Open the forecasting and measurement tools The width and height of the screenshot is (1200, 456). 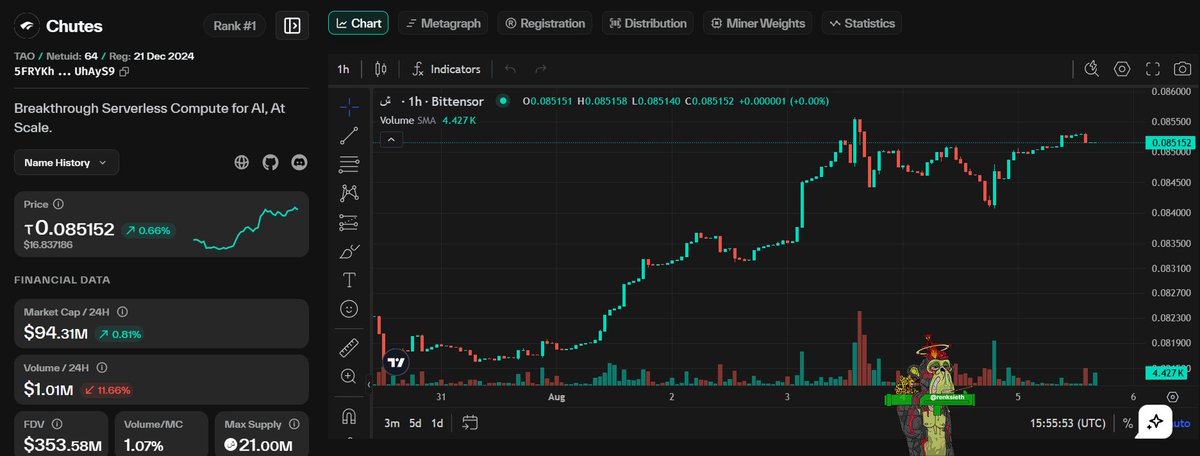pyautogui.click(x=349, y=222)
